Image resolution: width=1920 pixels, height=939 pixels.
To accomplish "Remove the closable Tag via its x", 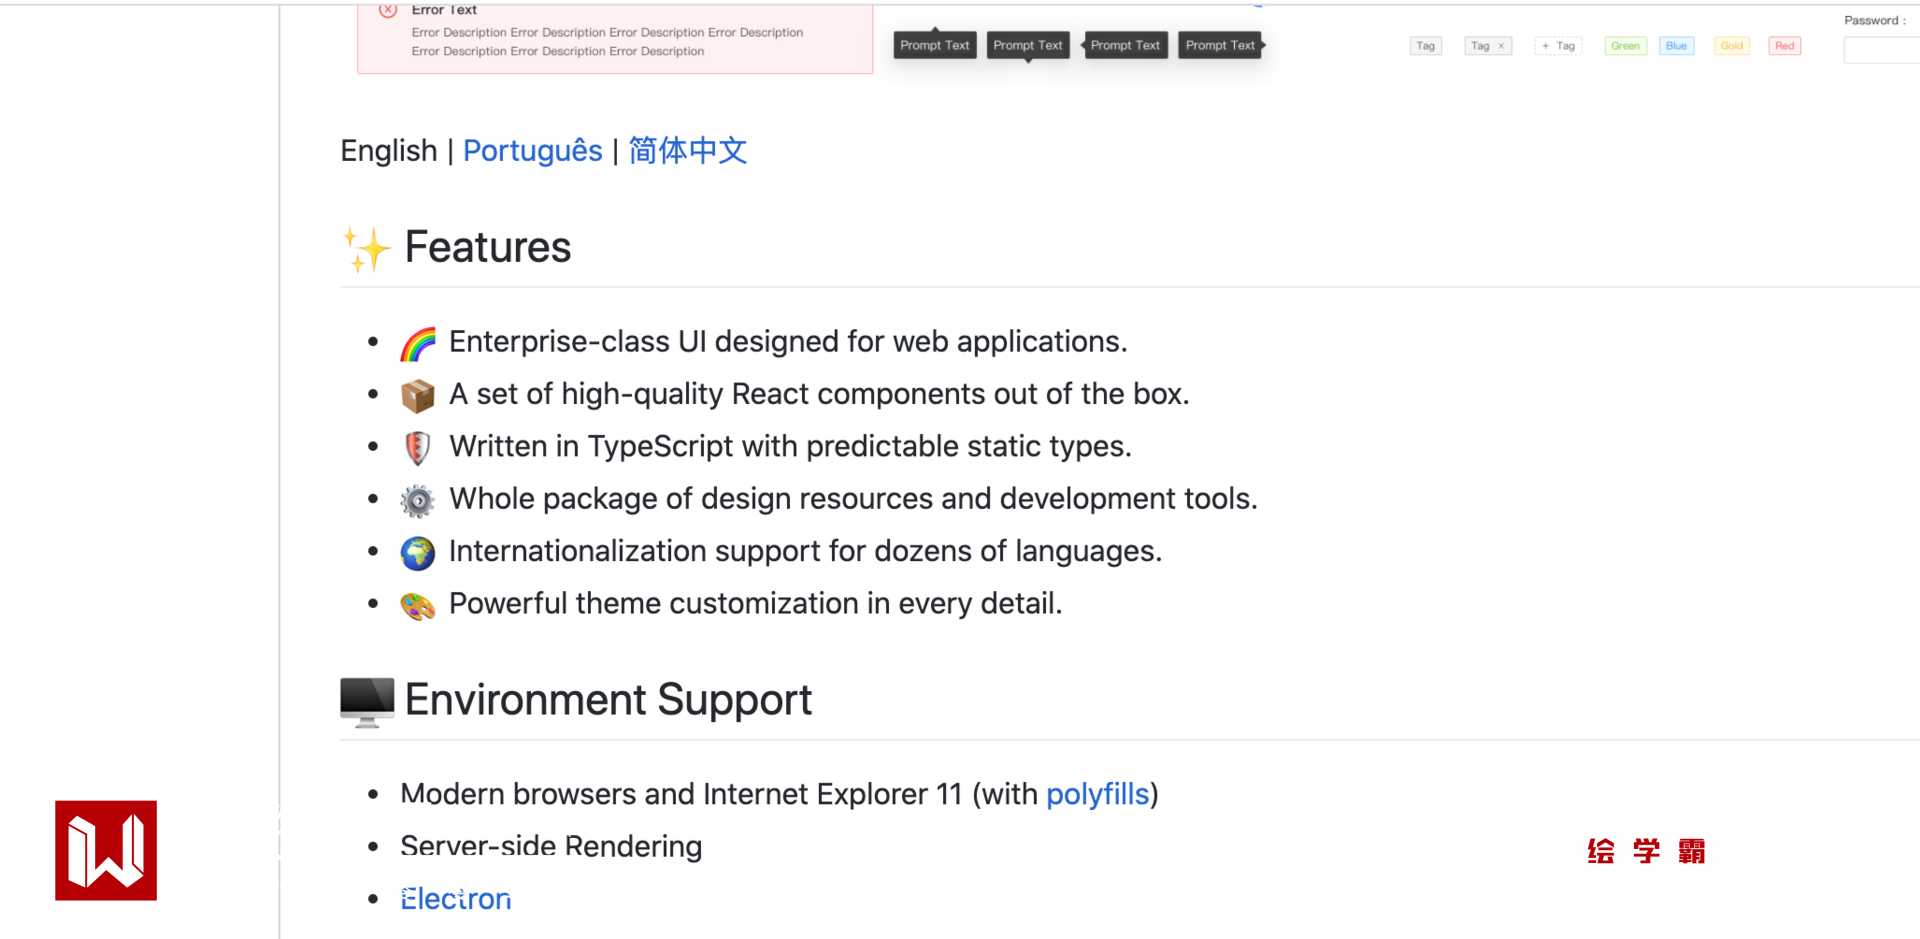I will (x=1501, y=46).
